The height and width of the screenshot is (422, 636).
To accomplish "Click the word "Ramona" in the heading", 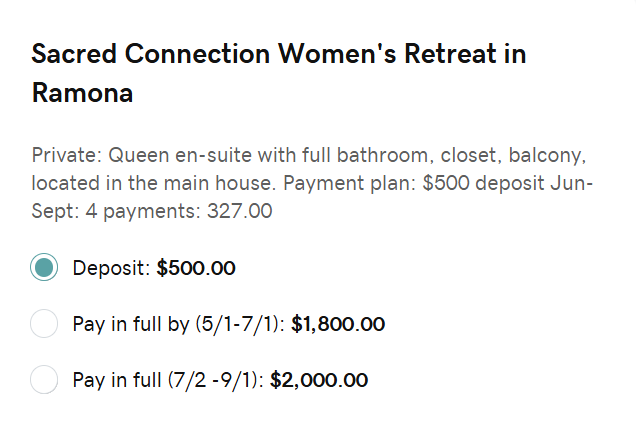I will [82, 93].
